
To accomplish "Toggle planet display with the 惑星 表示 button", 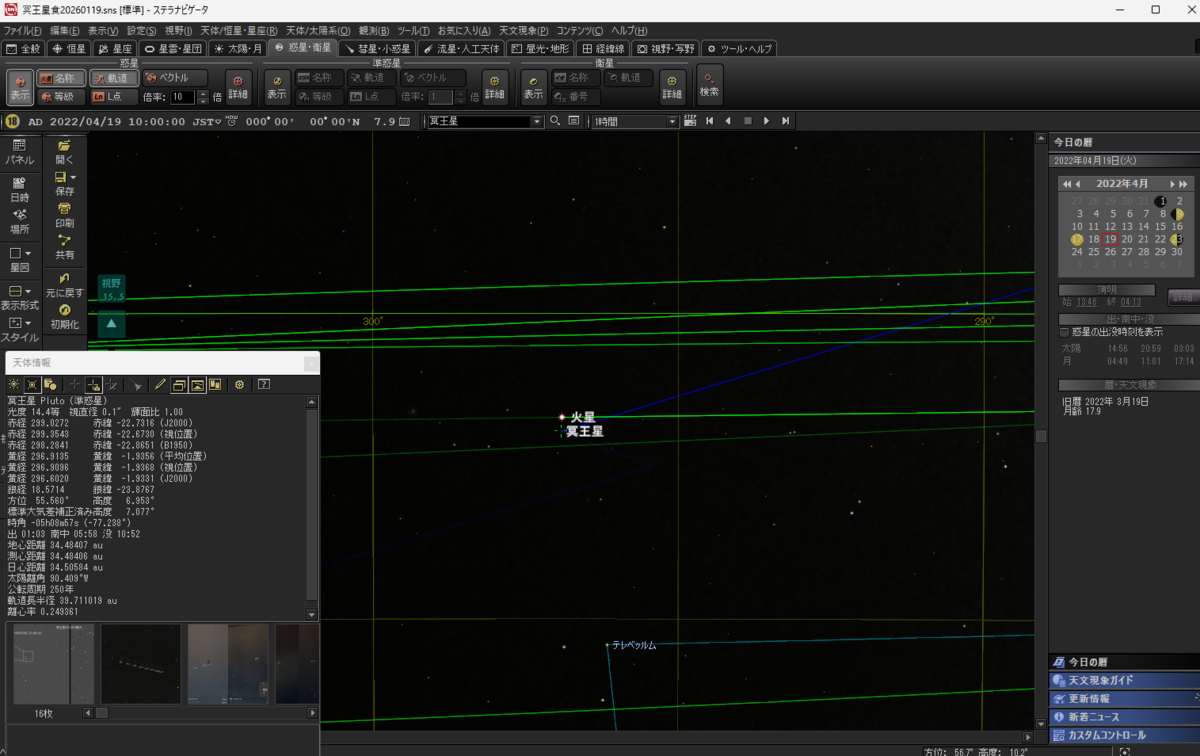I will point(20,87).
